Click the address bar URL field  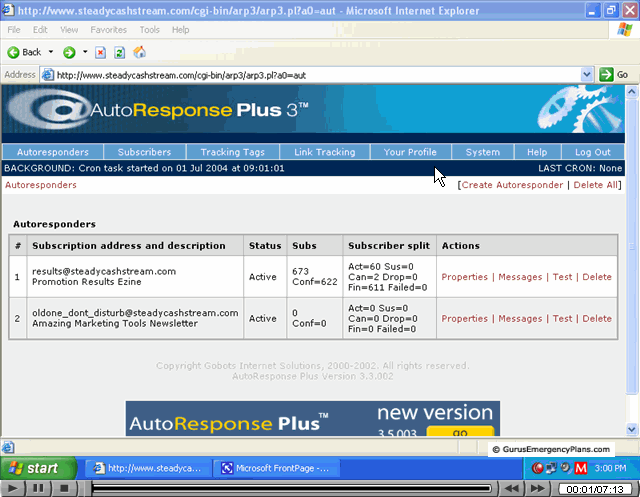click(316, 75)
